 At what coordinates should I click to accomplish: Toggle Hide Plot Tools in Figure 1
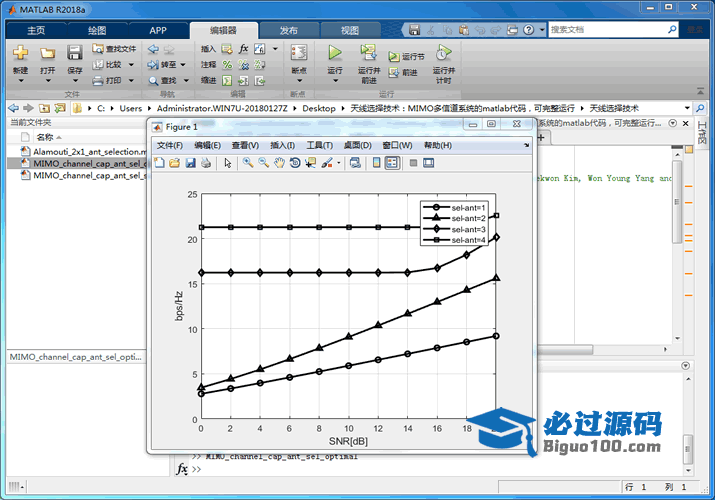click(x=414, y=163)
